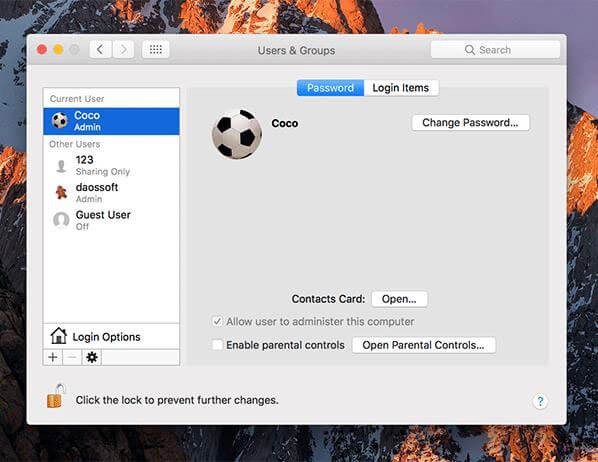Select the daossoft Admin user
Screen dimensions: 598x462
point(111,193)
